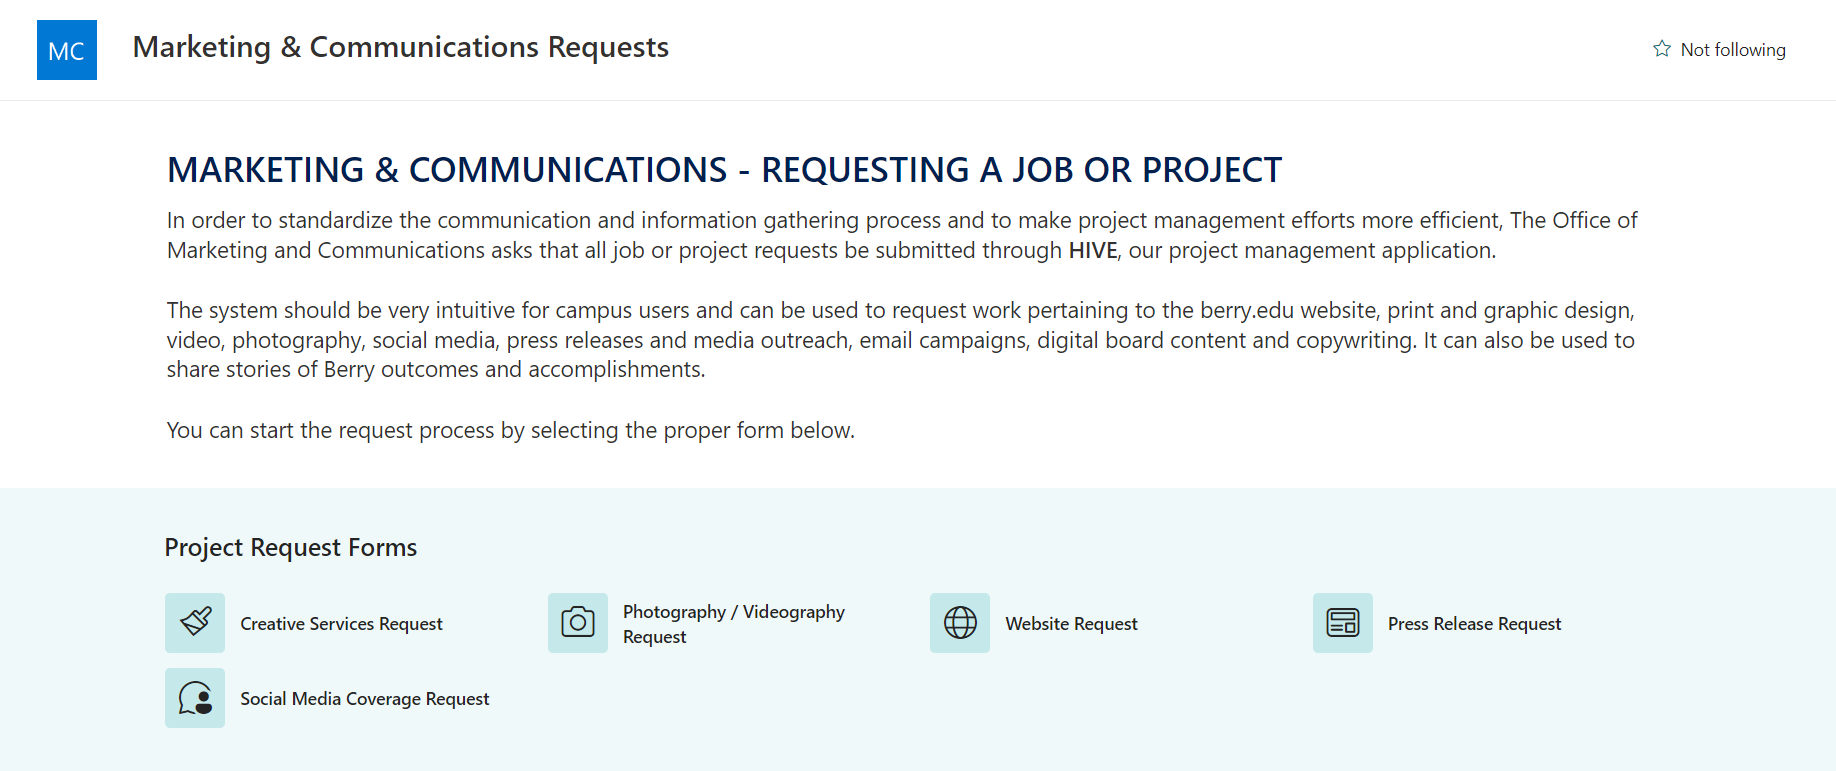
Task: Click the globe icon for Website Request
Action: point(960,623)
